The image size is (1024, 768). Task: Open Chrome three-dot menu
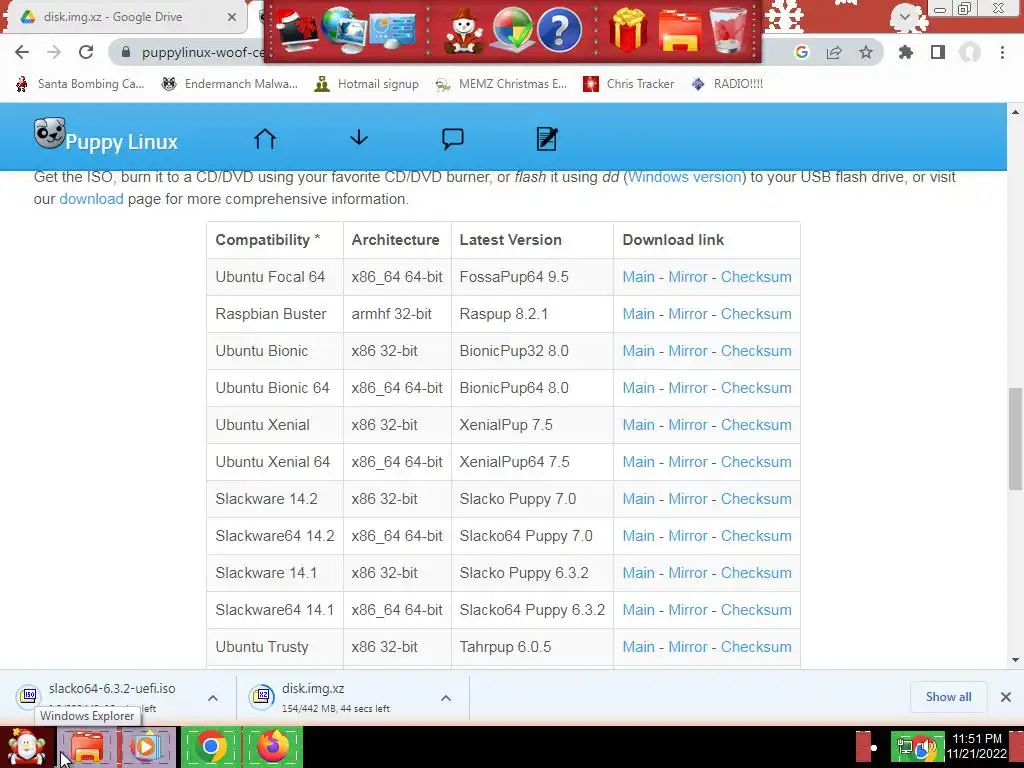pos(1002,52)
